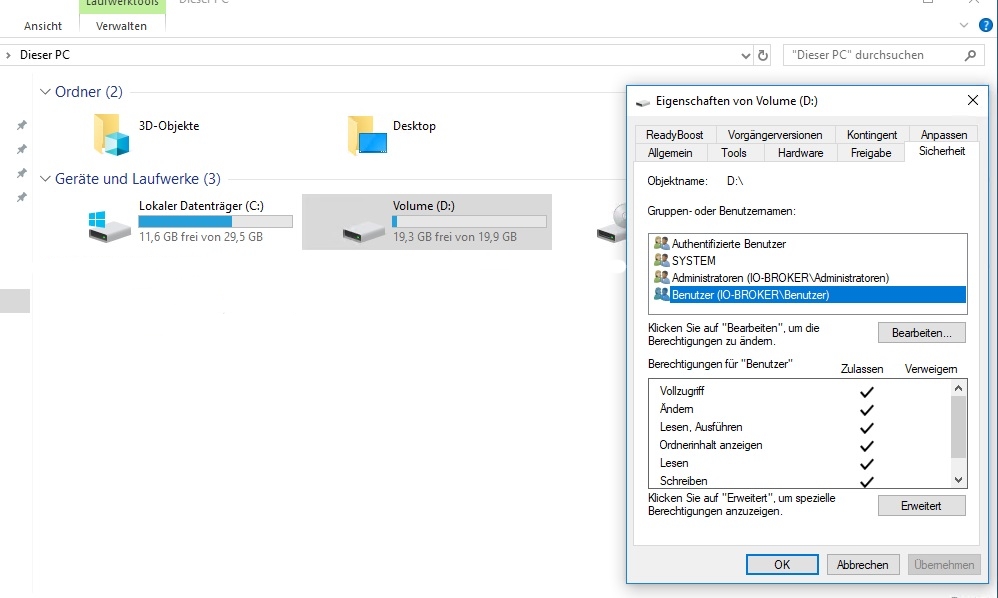Click the permissions list scroll-up arrow

tap(959, 388)
